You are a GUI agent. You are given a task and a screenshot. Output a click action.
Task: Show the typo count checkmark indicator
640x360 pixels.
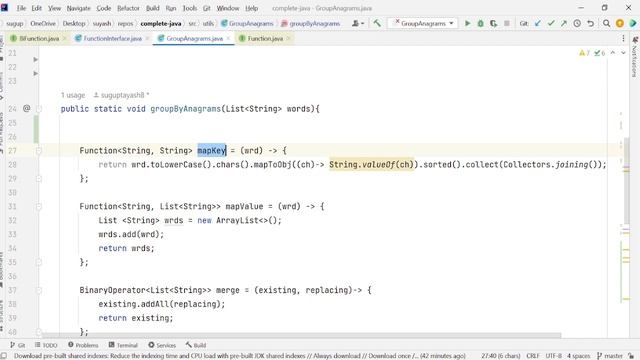click(600, 53)
